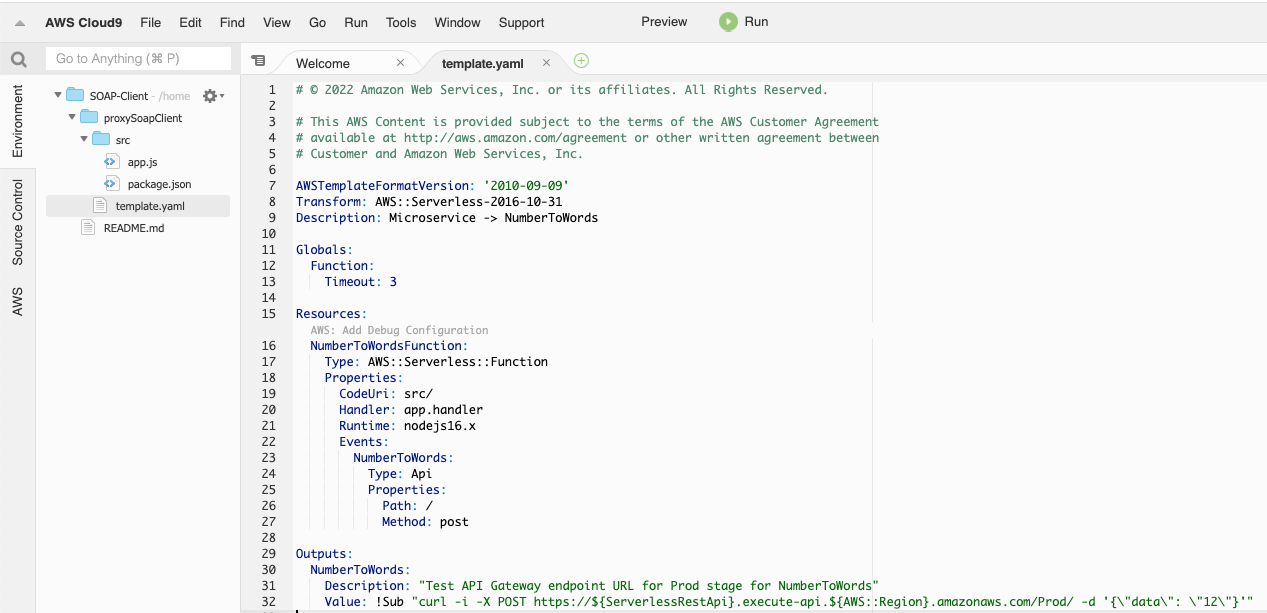Open the Go menu

click(318, 22)
